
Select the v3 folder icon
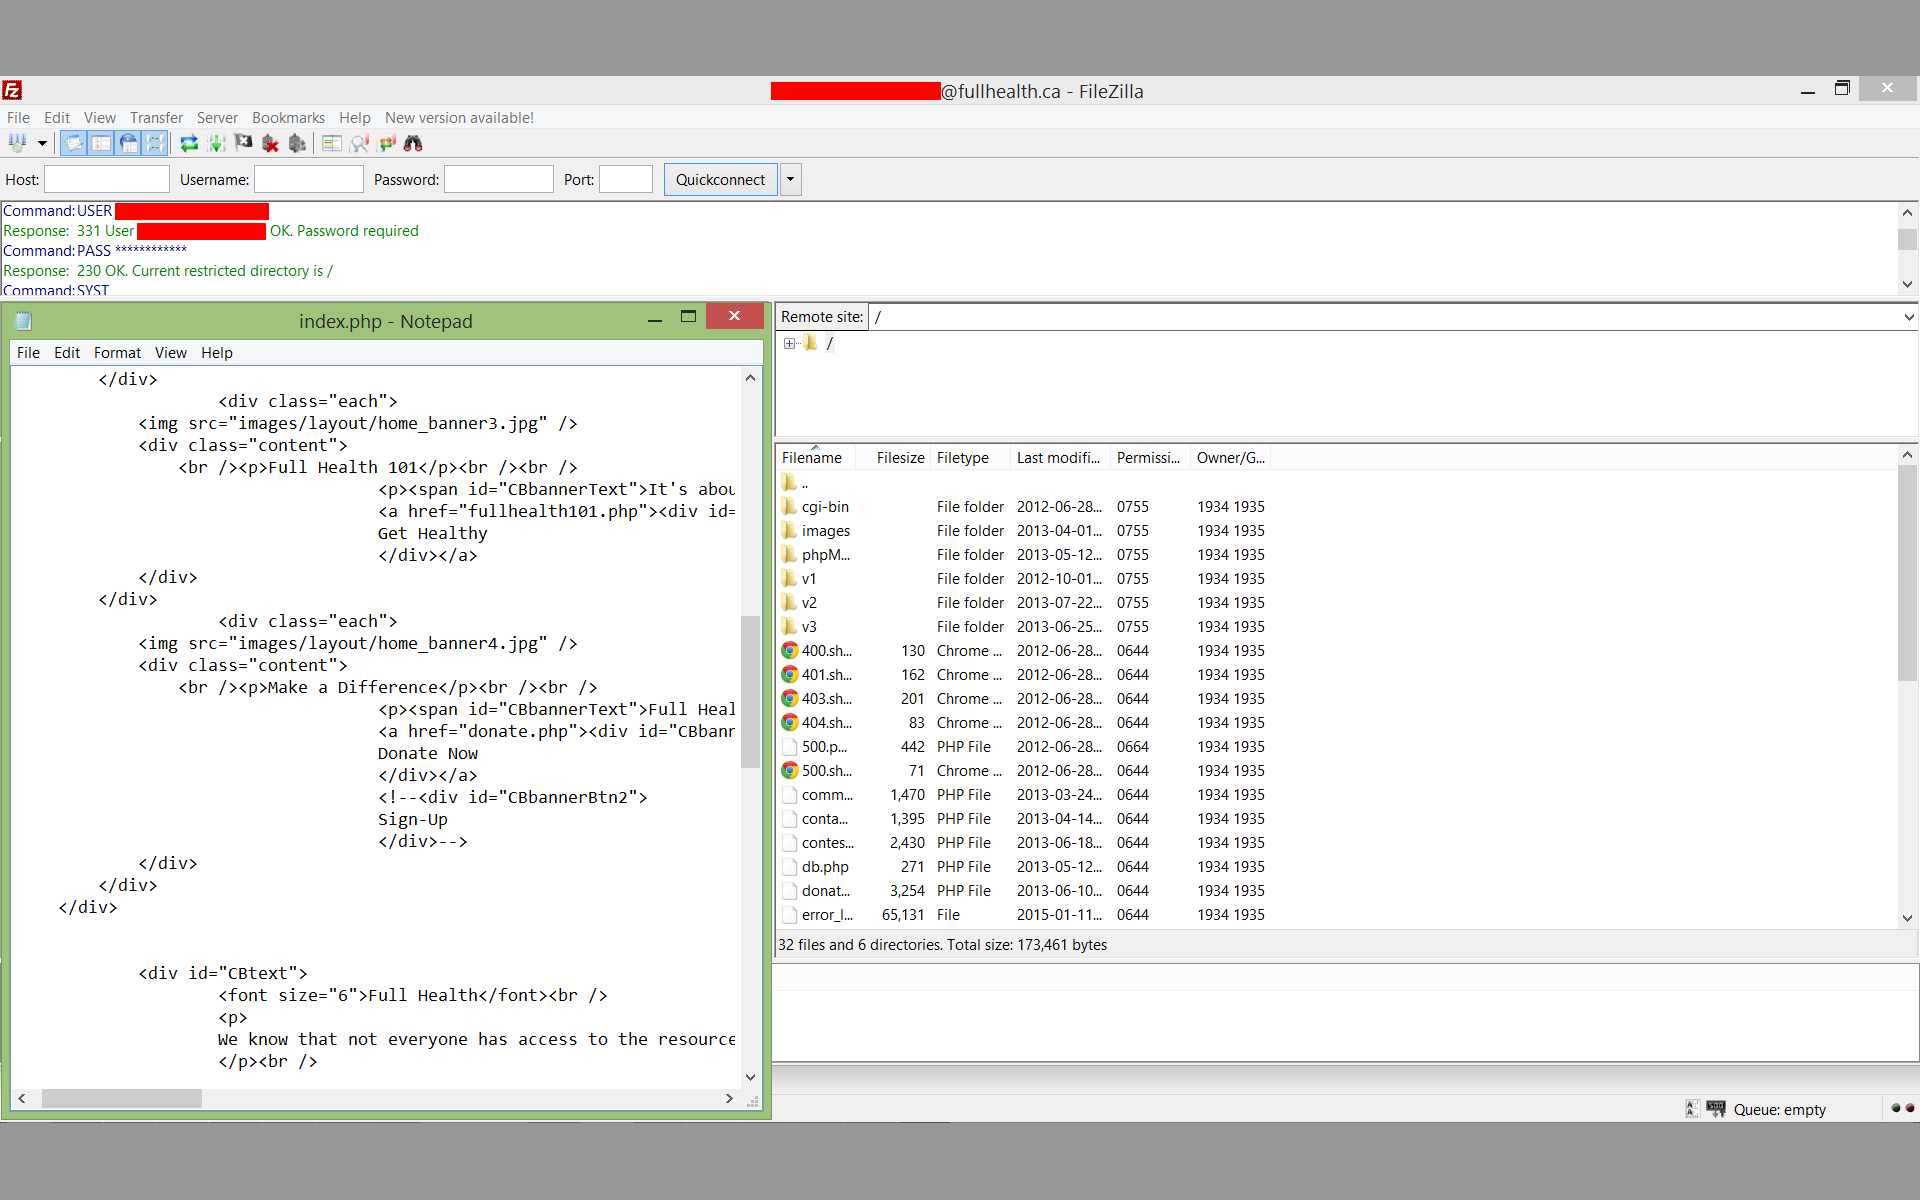point(789,626)
